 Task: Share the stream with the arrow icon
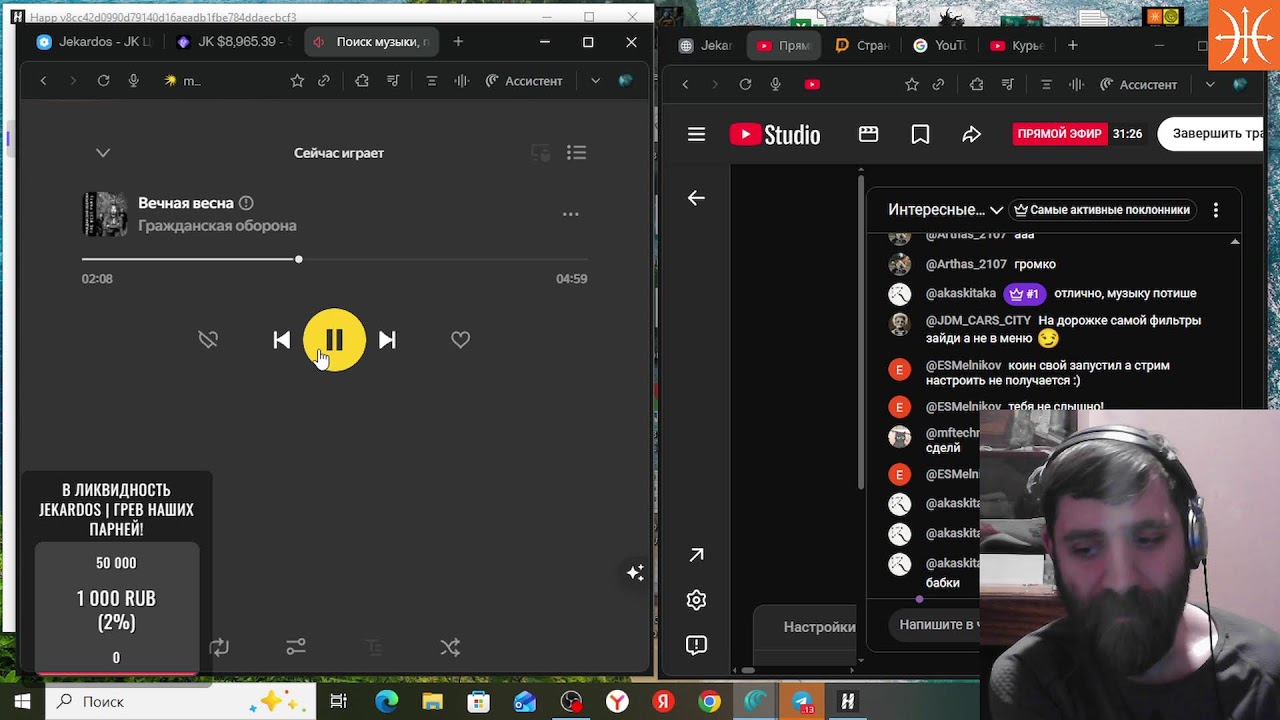pos(971,135)
